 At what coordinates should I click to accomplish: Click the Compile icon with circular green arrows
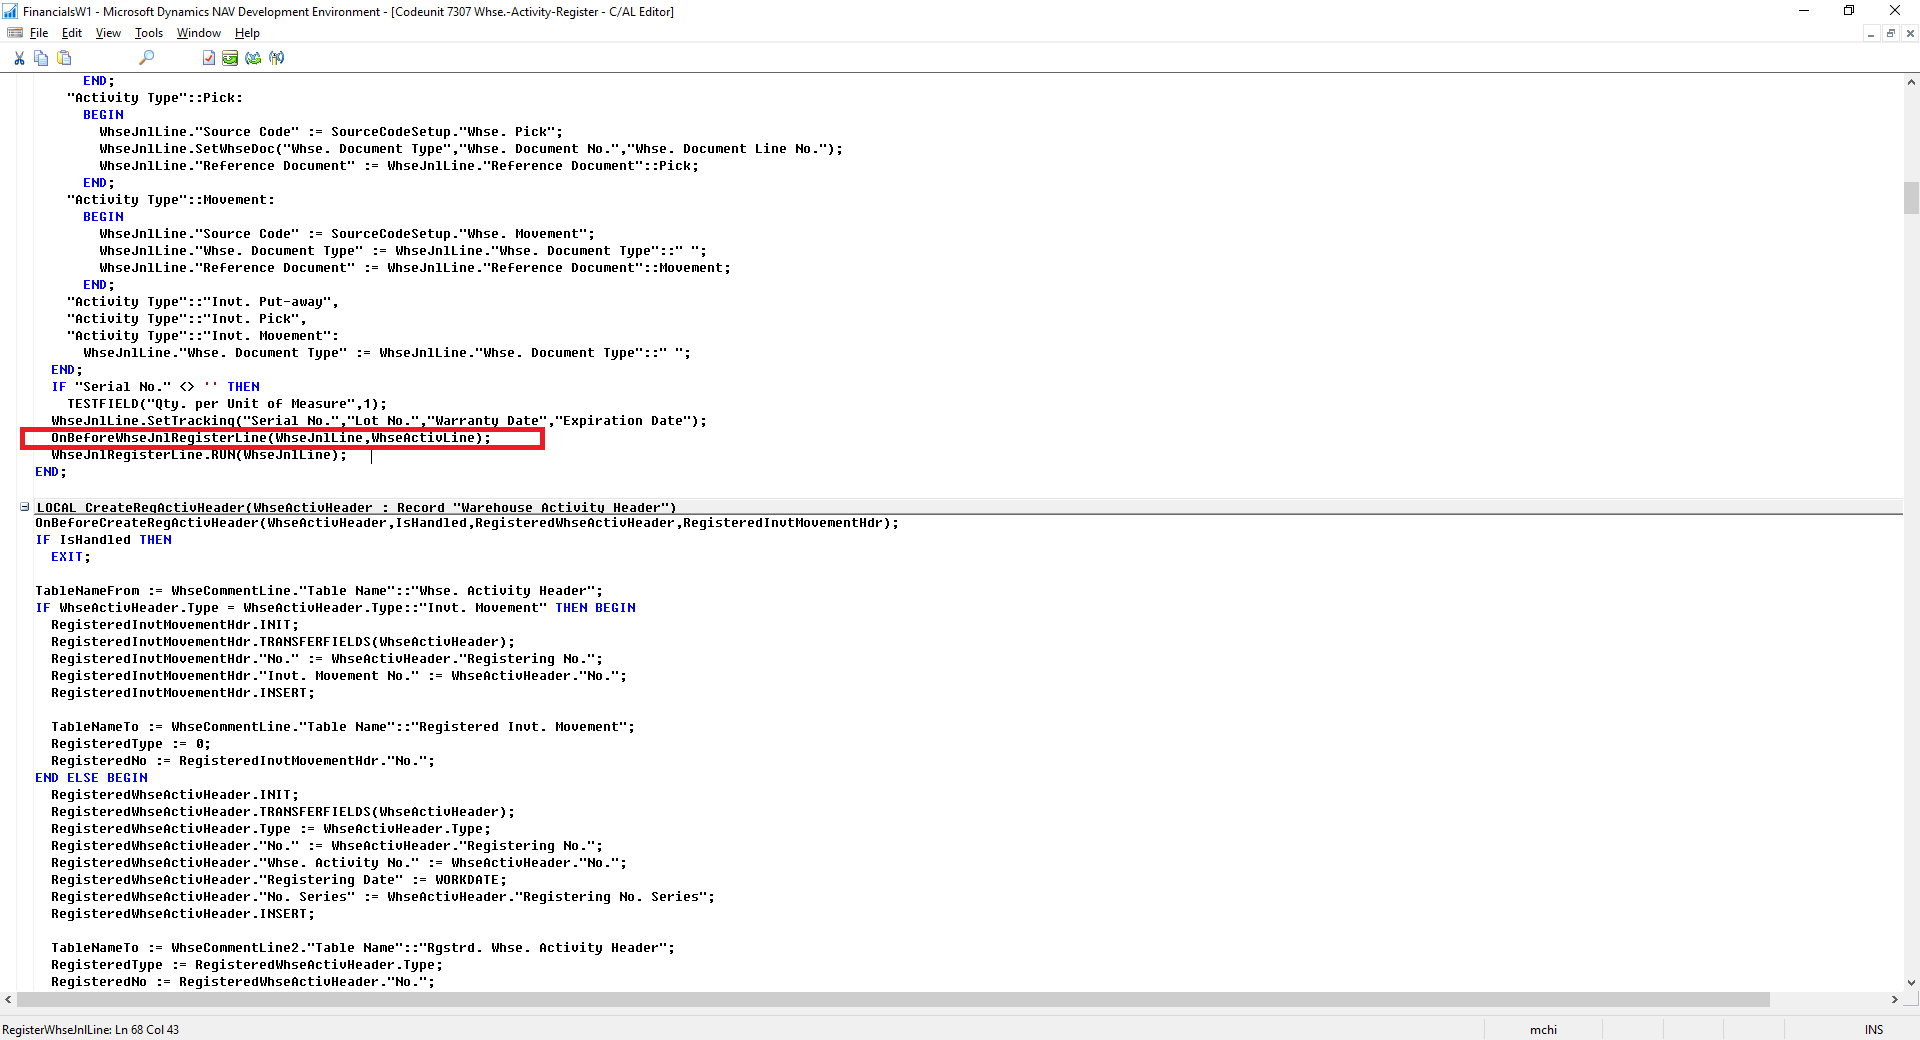254,58
